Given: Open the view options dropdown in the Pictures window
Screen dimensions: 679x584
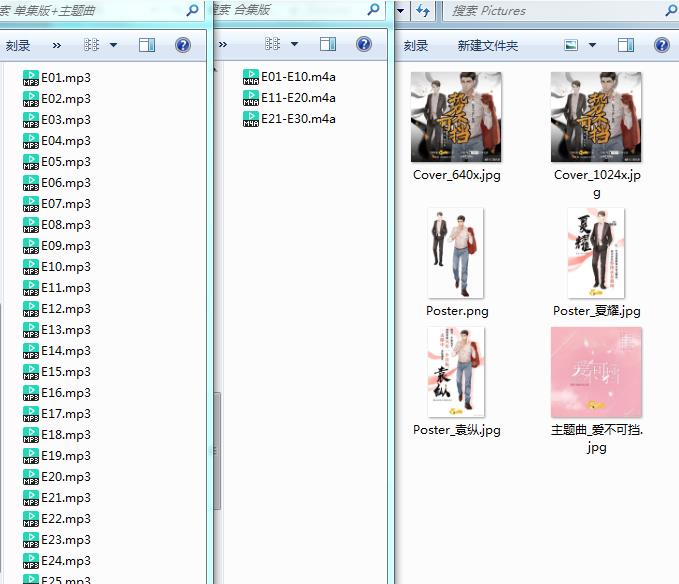Looking at the screenshot, I should (x=592, y=46).
